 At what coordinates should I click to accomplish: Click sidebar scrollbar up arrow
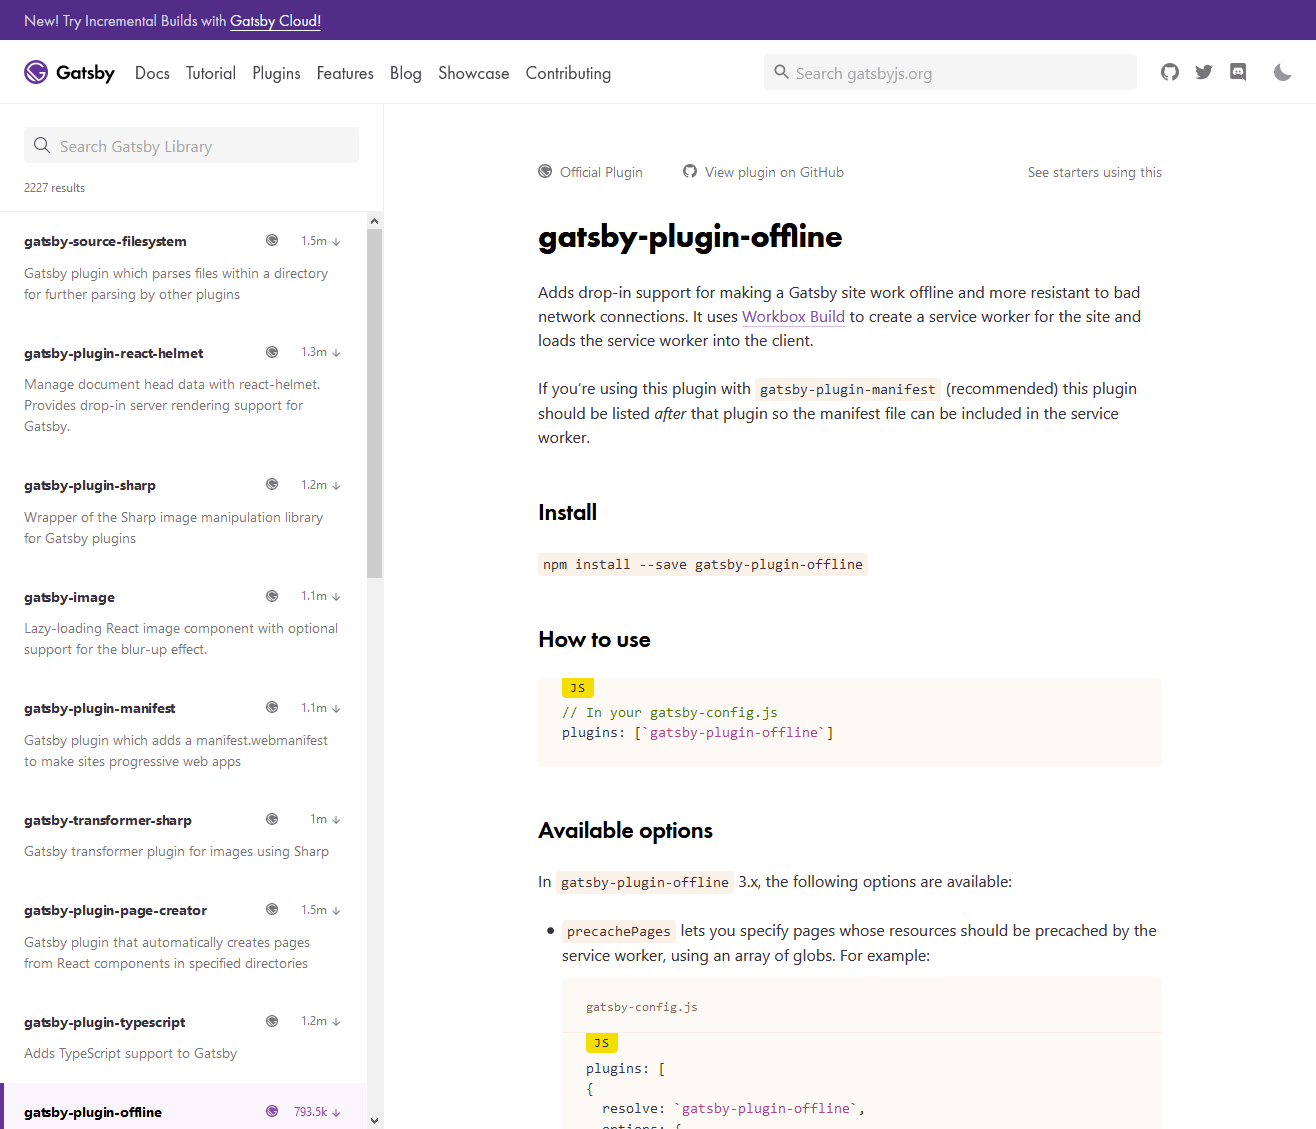pyautogui.click(x=374, y=221)
